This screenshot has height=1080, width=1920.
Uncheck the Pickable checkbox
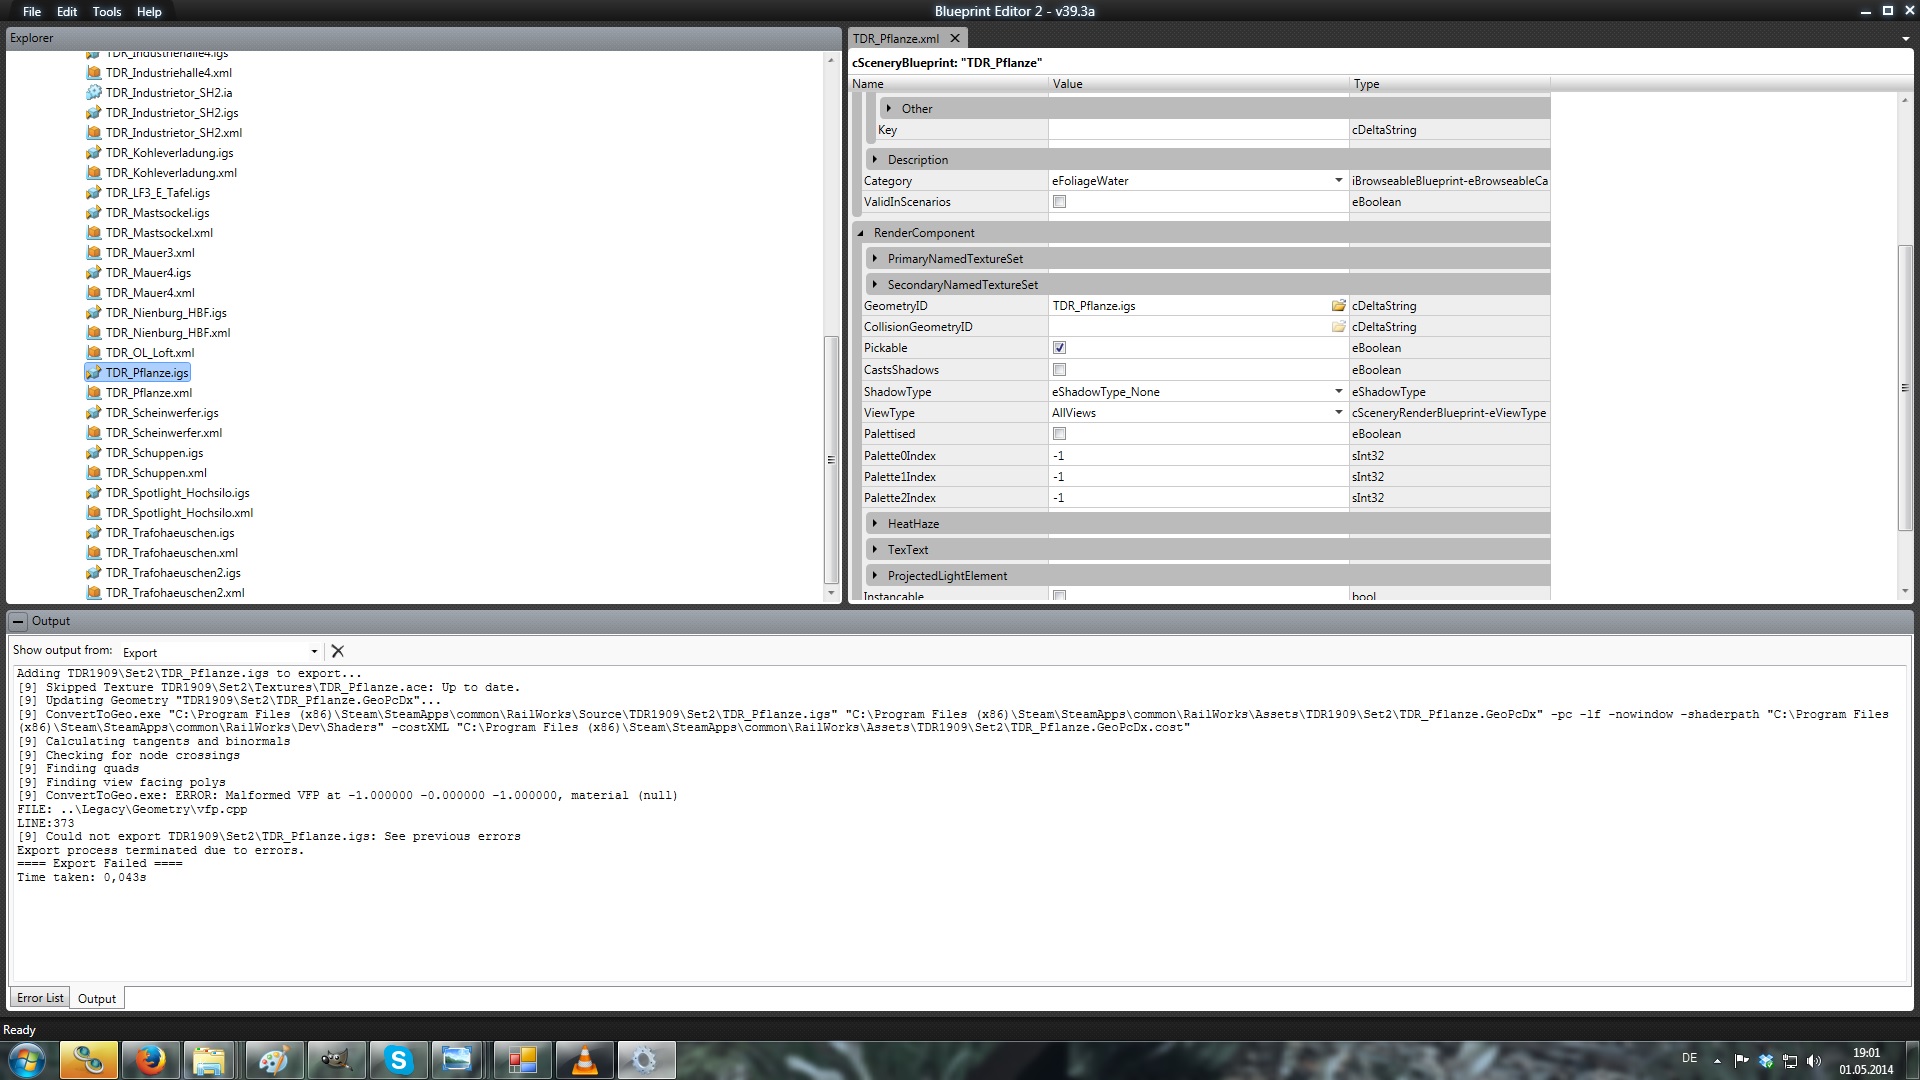click(x=1059, y=348)
